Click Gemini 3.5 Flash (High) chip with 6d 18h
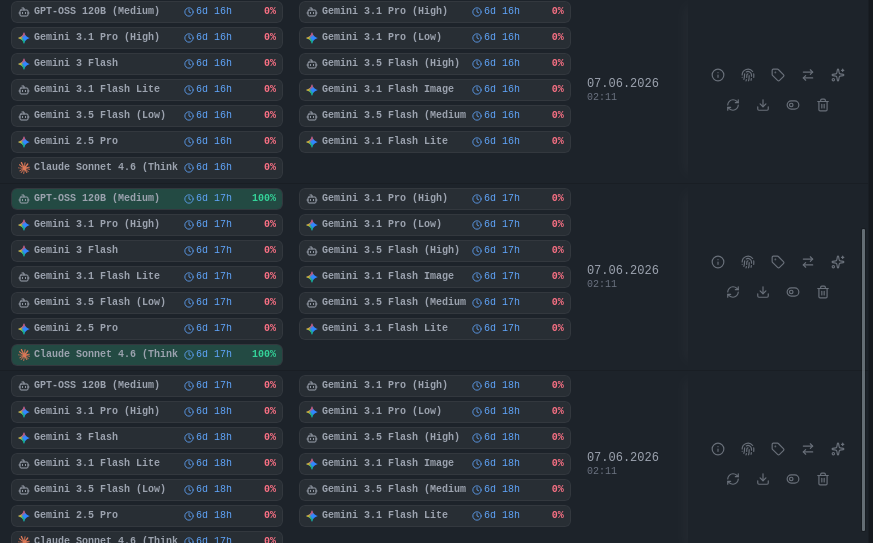The image size is (873, 543). click(x=435, y=438)
